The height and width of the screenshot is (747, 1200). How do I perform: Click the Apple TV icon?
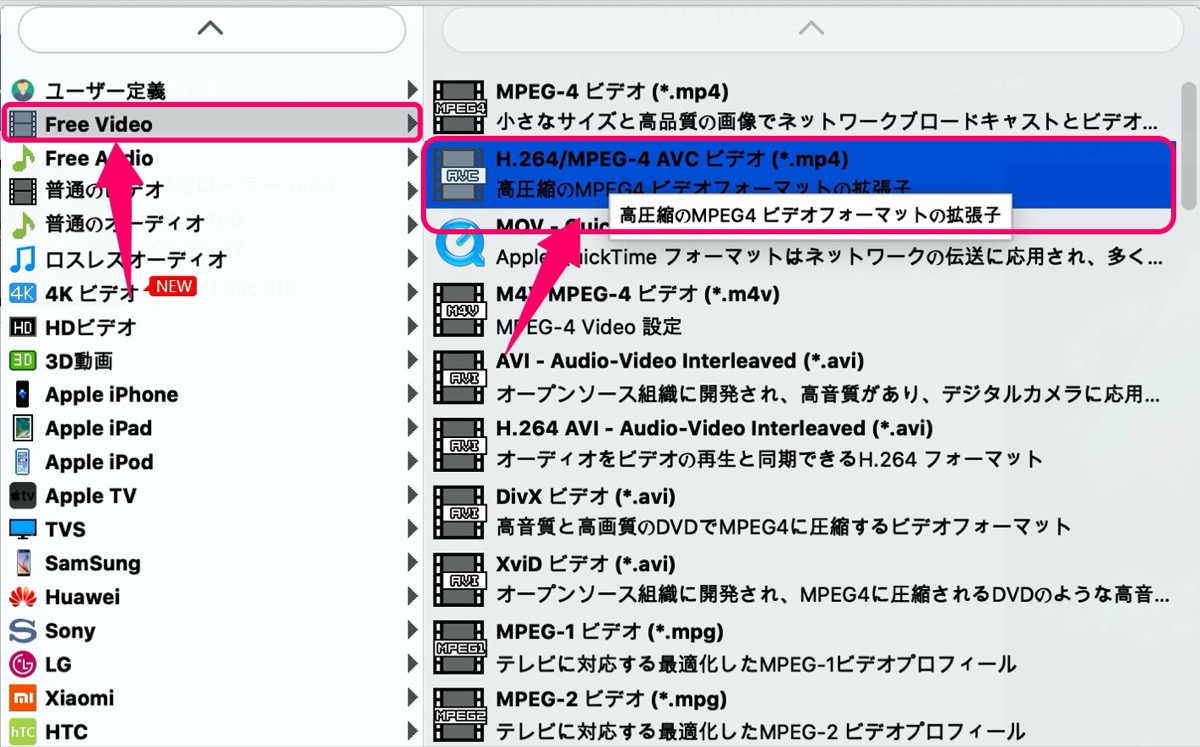click(22, 496)
